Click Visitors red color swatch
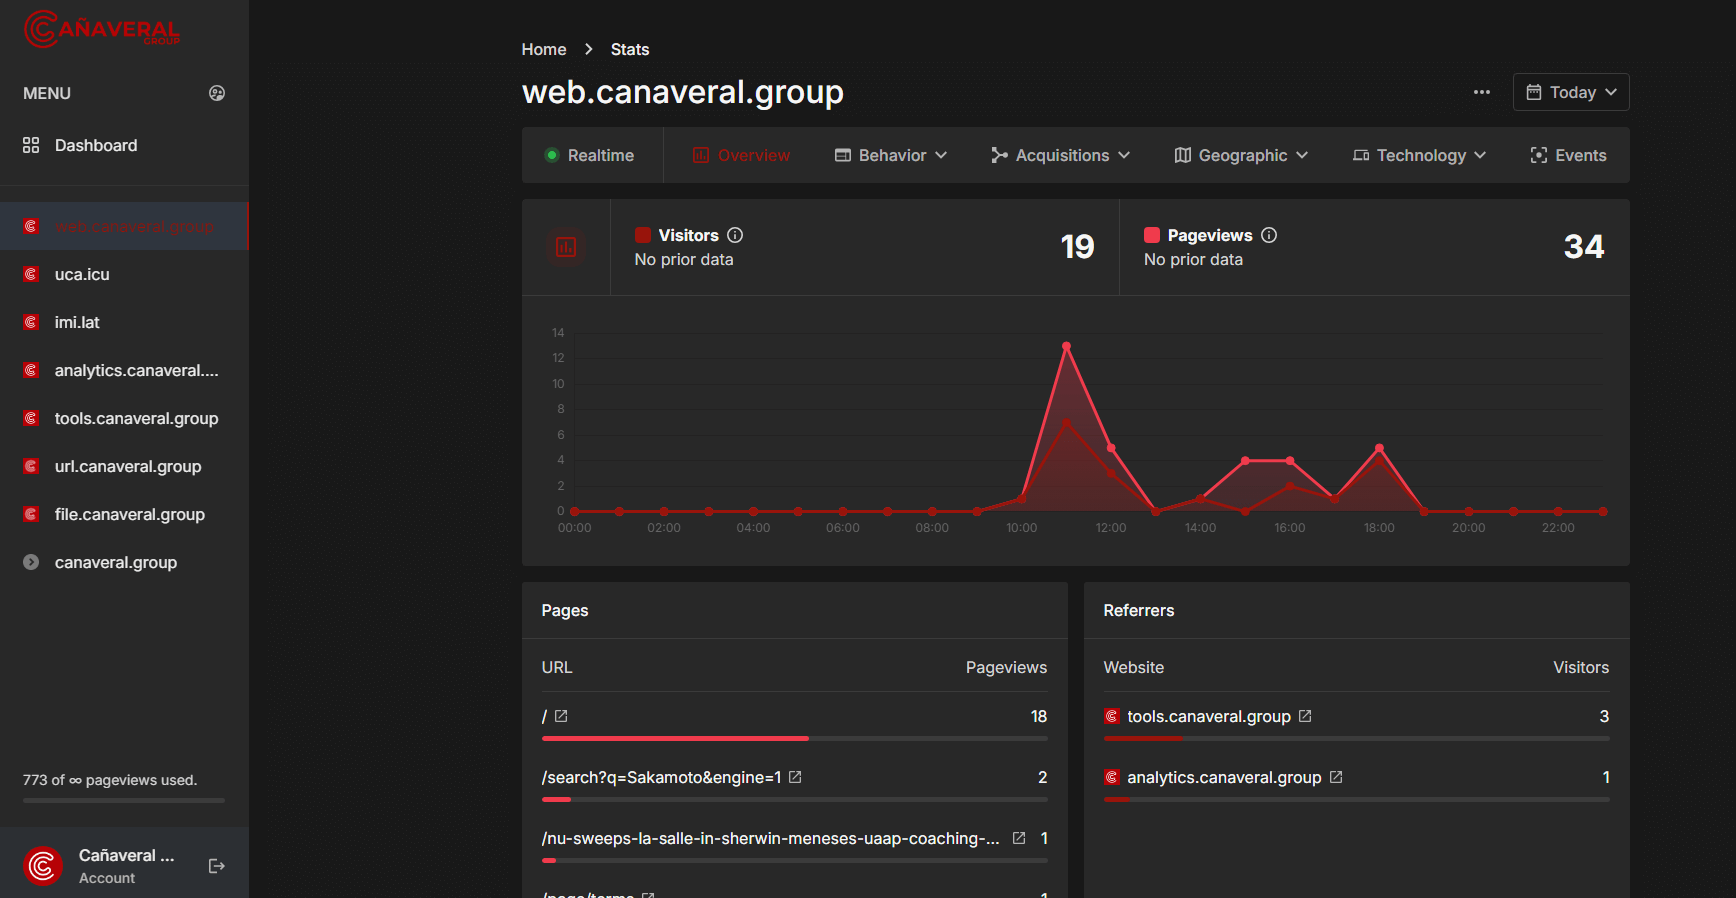Image resolution: width=1736 pixels, height=898 pixels. (x=643, y=235)
